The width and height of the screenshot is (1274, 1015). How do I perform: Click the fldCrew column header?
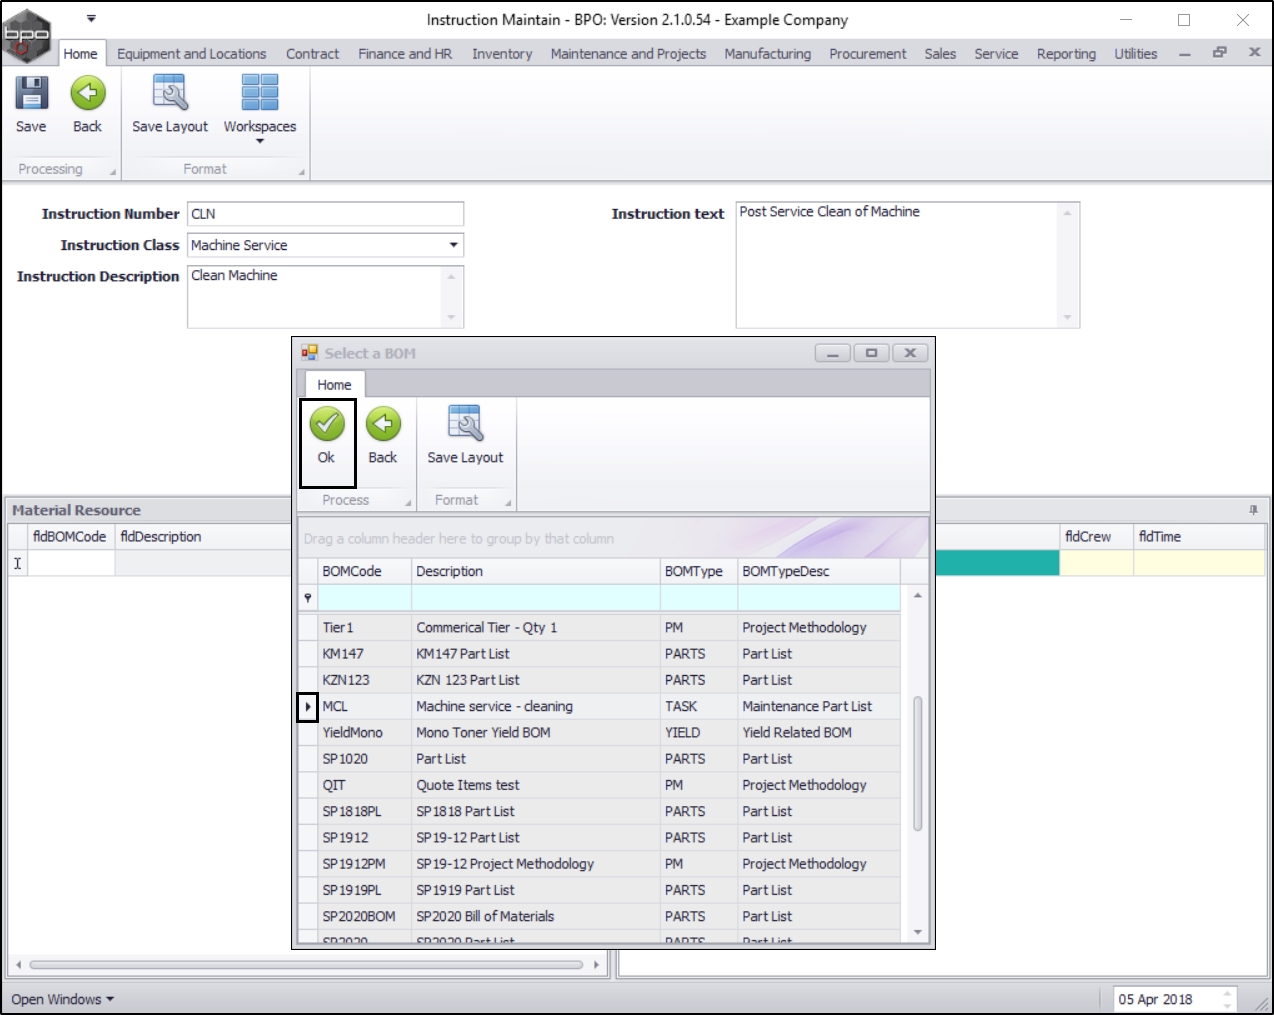coord(1096,537)
